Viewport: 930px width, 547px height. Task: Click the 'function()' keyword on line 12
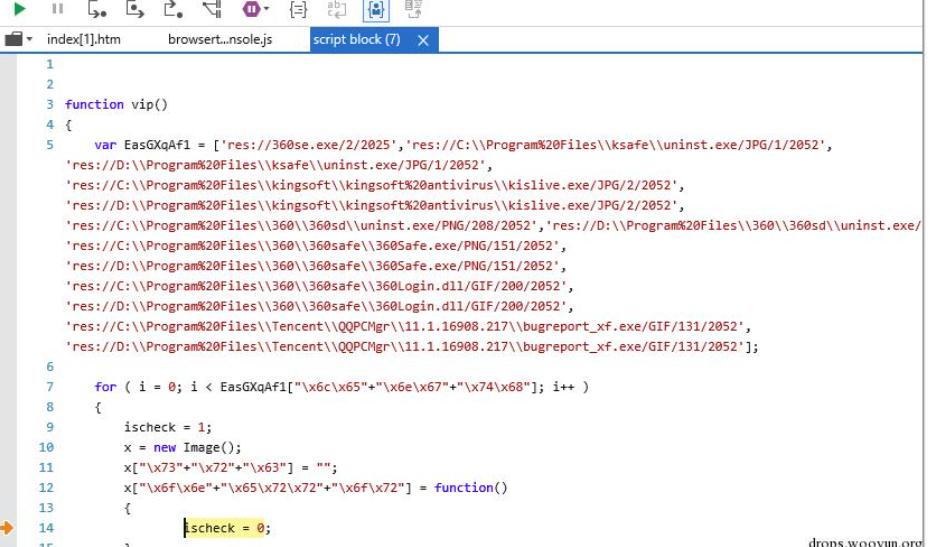point(471,488)
